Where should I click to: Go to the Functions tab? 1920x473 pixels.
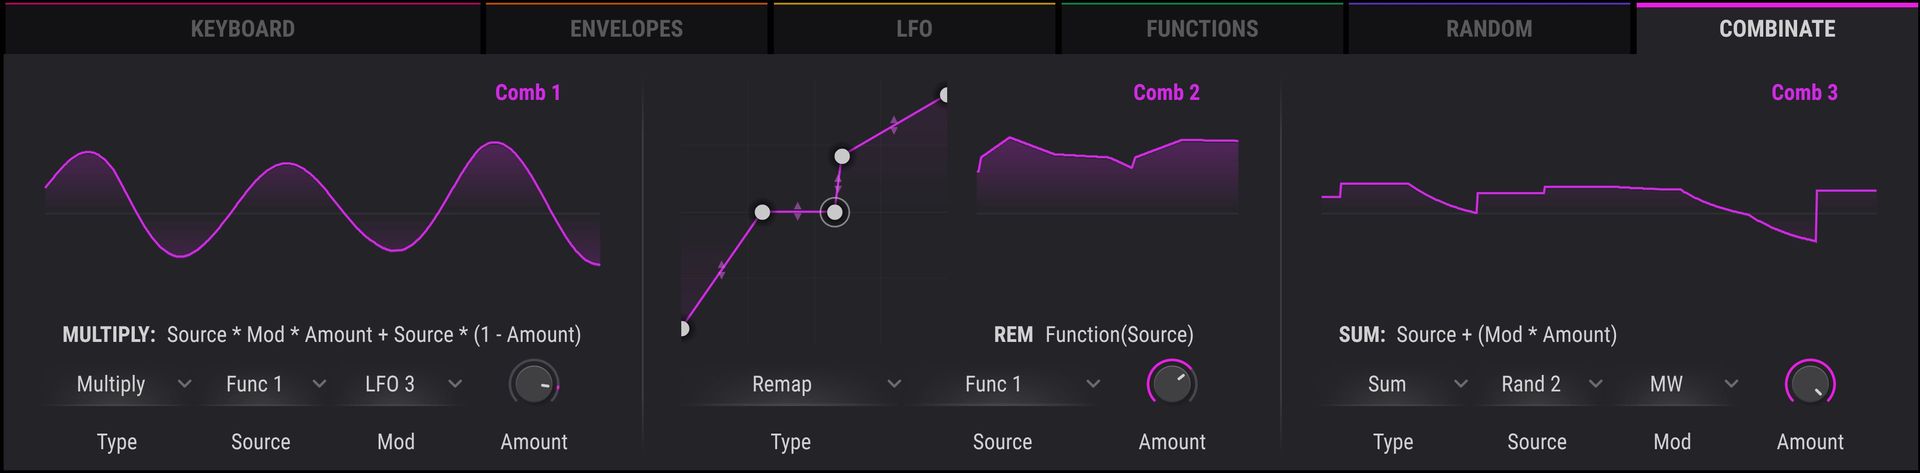[1201, 28]
